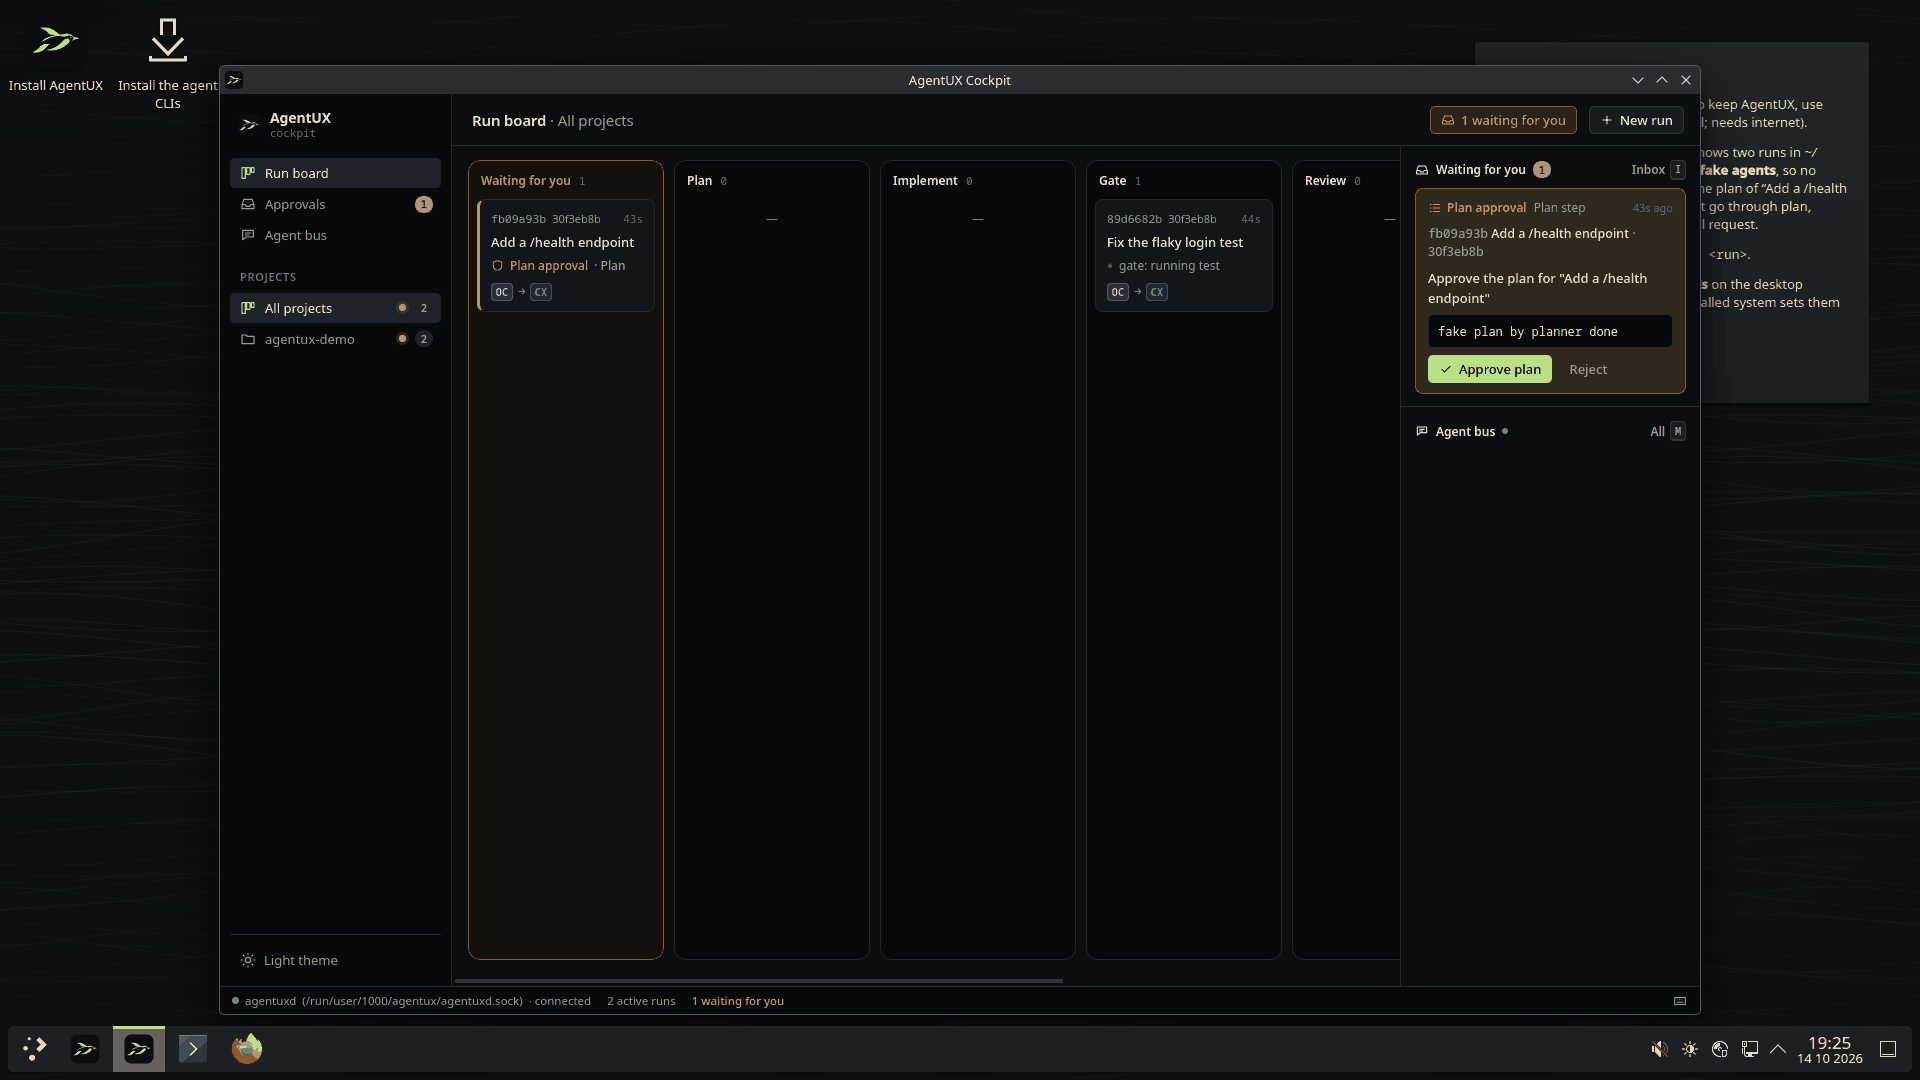
Task: Click the agentuxd connected socket status
Action: pyautogui.click(x=411, y=1001)
